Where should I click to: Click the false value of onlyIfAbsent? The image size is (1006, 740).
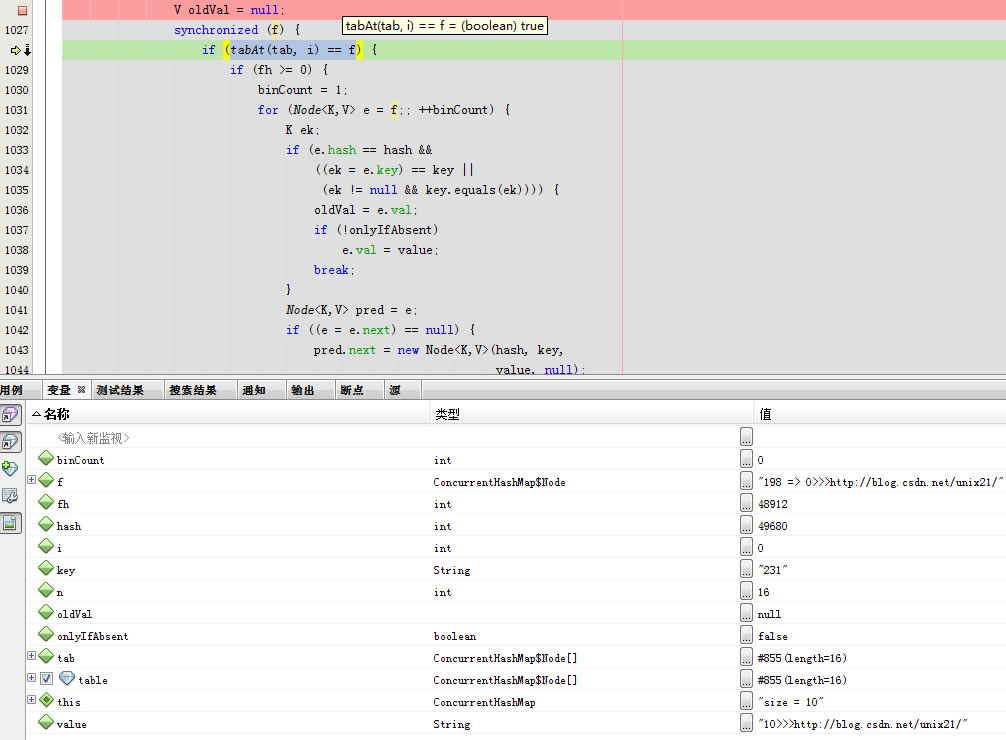pos(772,636)
